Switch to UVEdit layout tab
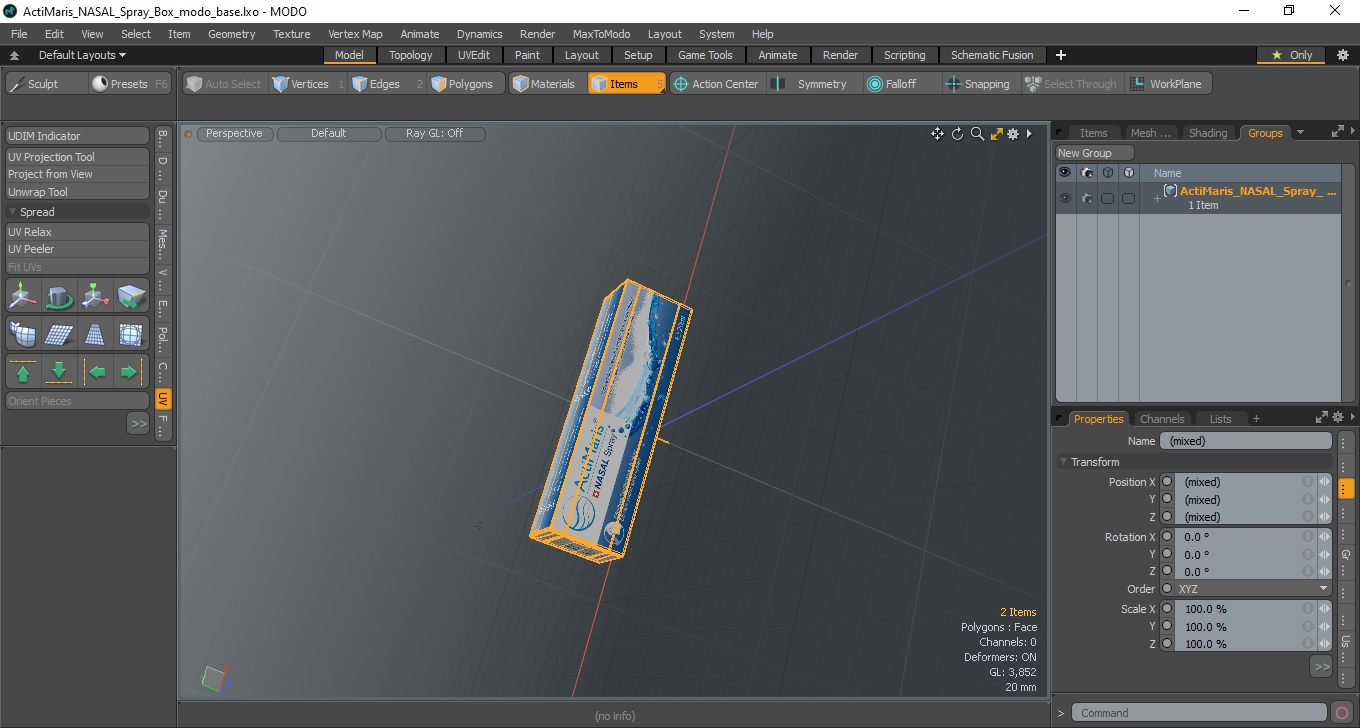 point(474,55)
